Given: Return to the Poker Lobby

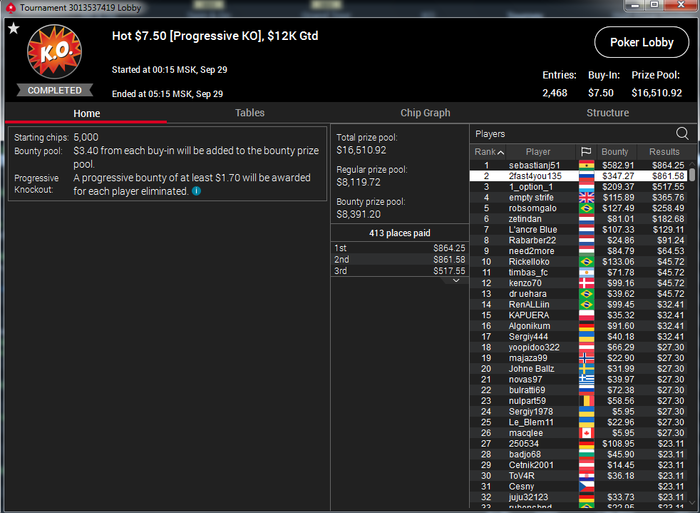Looking at the screenshot, I should coord(642,42).
